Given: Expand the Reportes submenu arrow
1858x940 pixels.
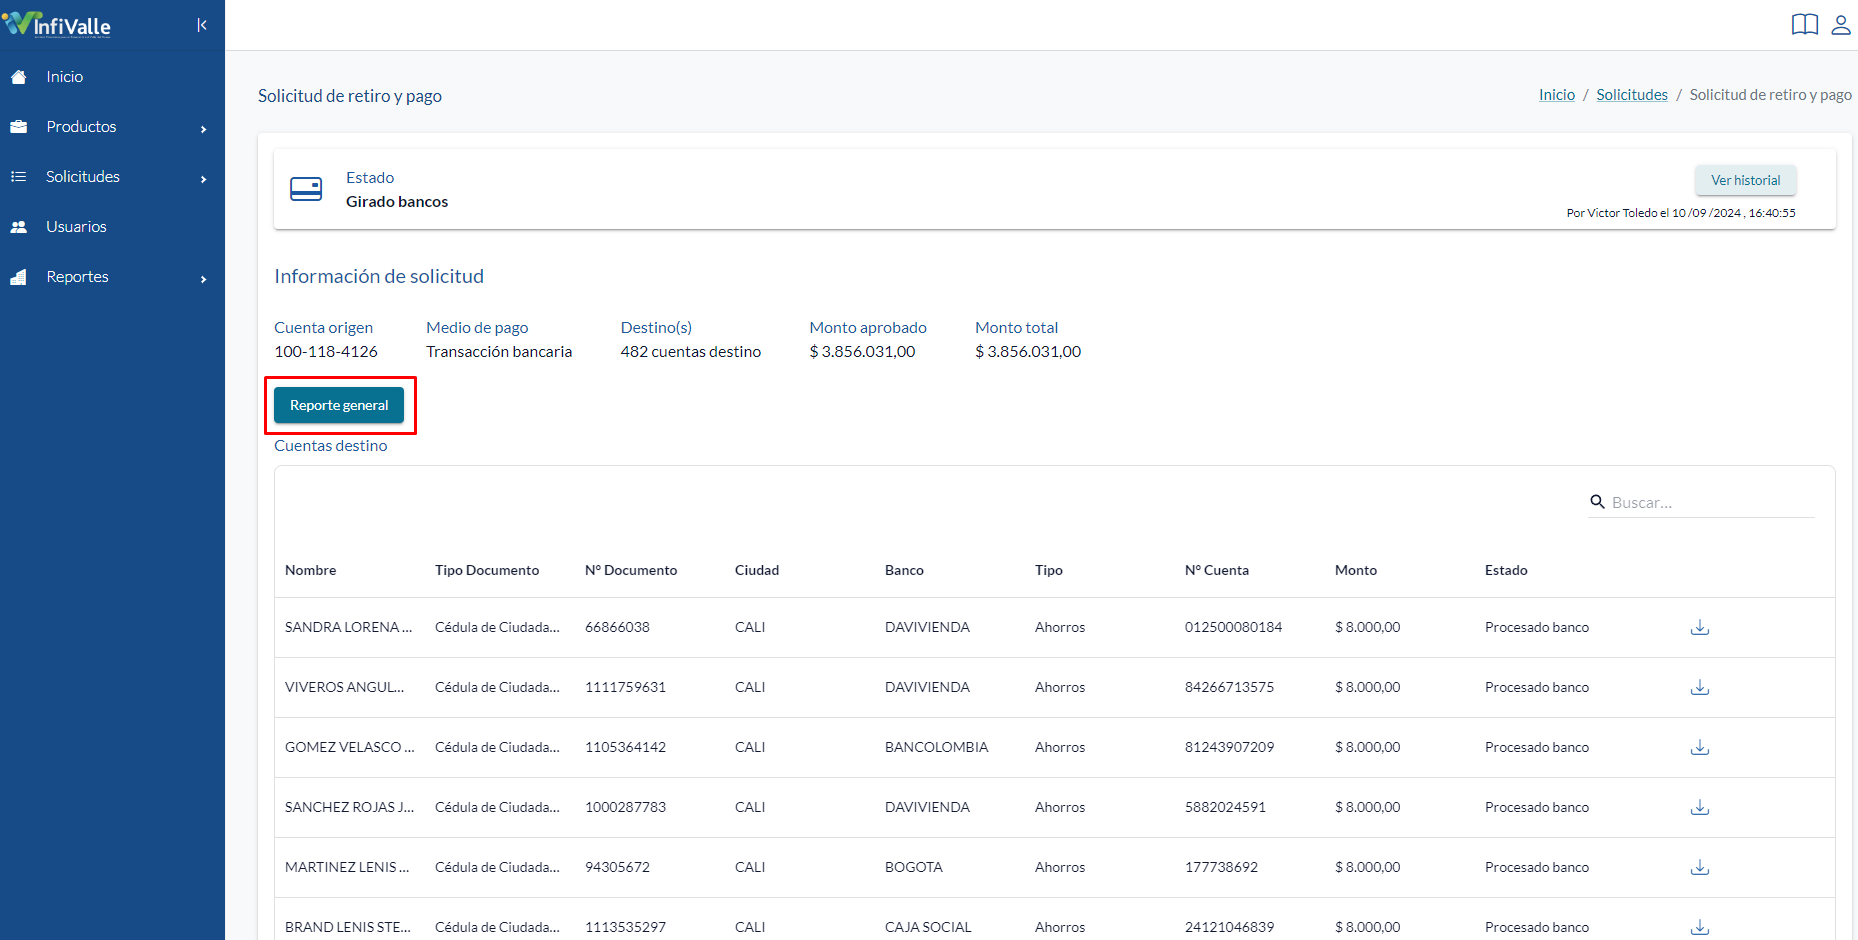Looking at the screenshot, I should [203, 279].
